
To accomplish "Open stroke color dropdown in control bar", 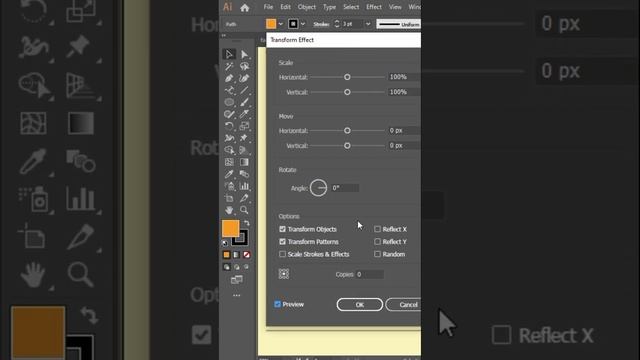I will [303, 24].
